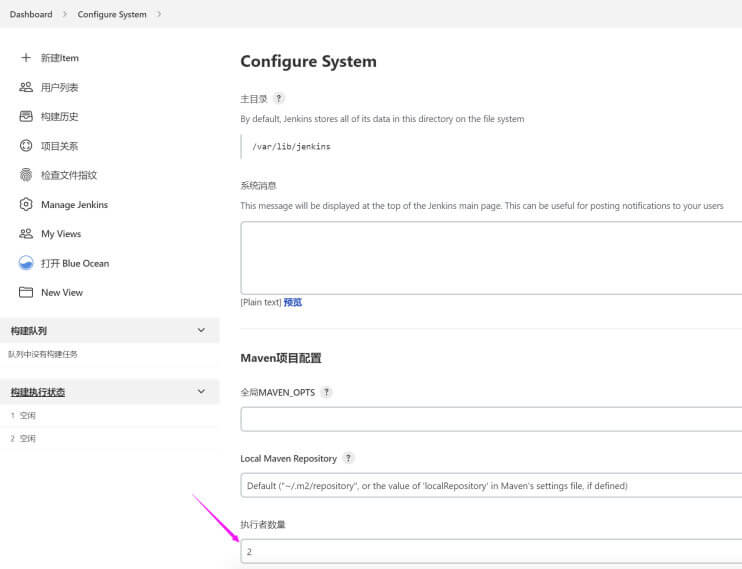742x569 pixels.
Task: Click the Blue Ocean icon
Action: [x=26, y=263]
